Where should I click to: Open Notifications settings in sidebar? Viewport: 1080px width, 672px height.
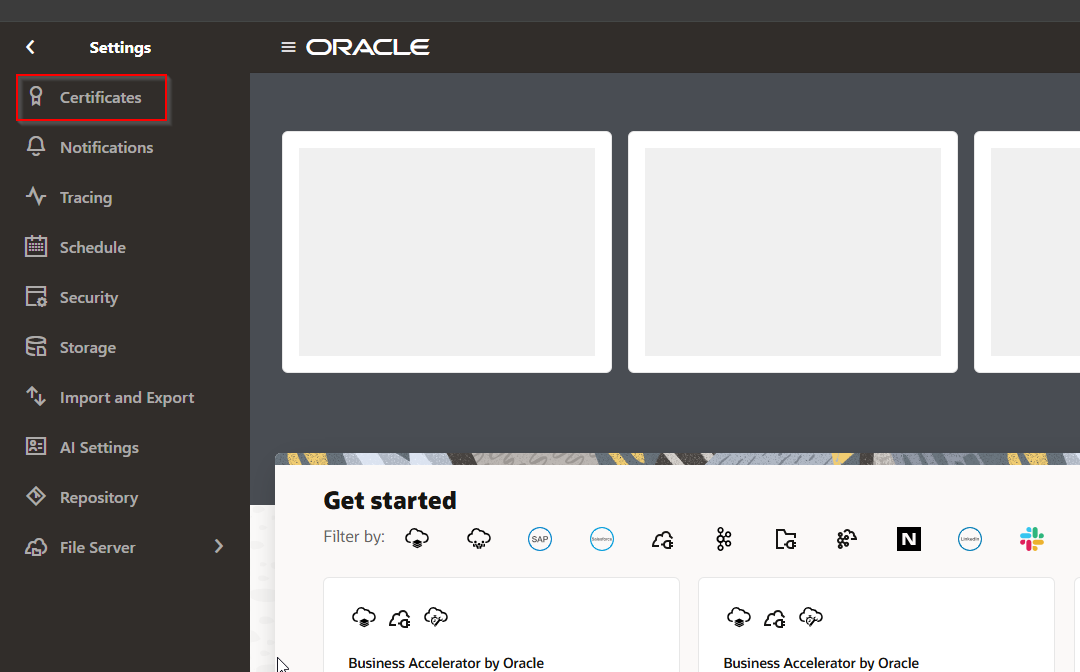coord(106,148)
